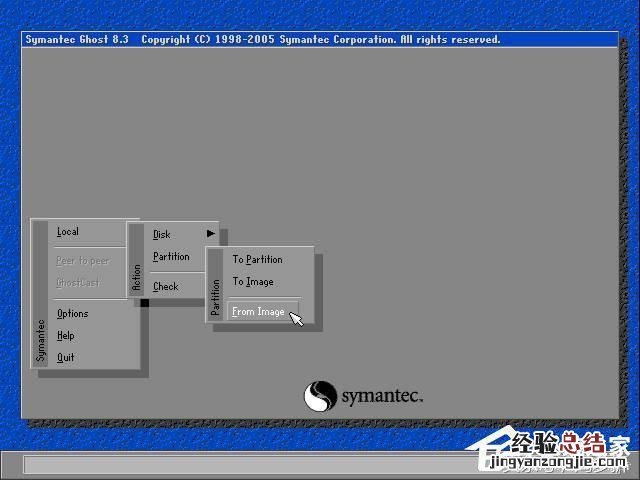
Task: Select the Peer to peer menu entry
Action: 83,261
